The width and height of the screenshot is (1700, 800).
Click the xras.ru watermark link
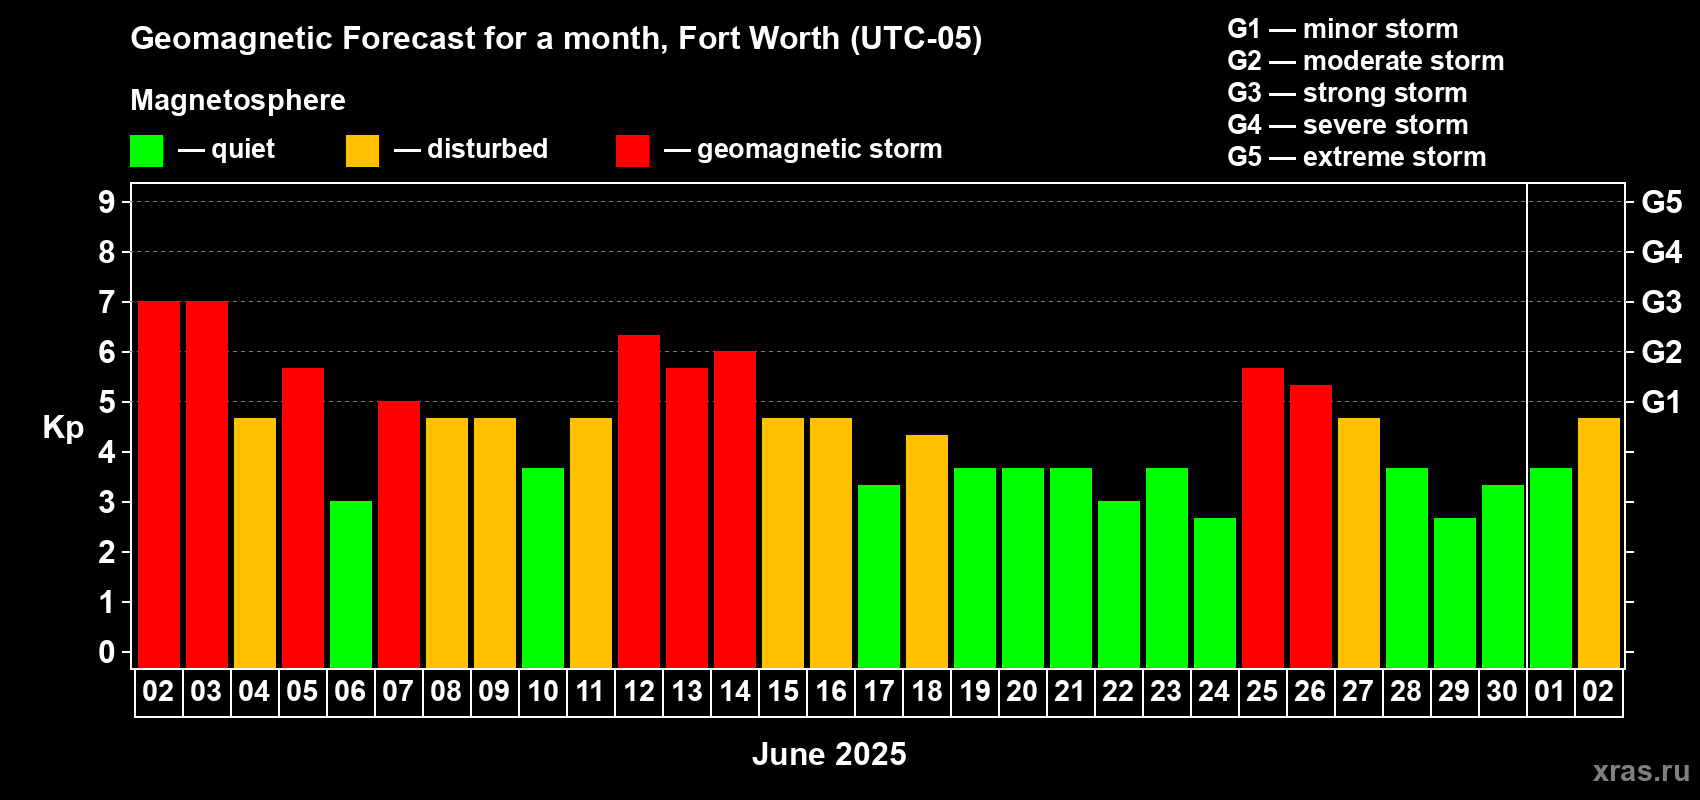1641,770
